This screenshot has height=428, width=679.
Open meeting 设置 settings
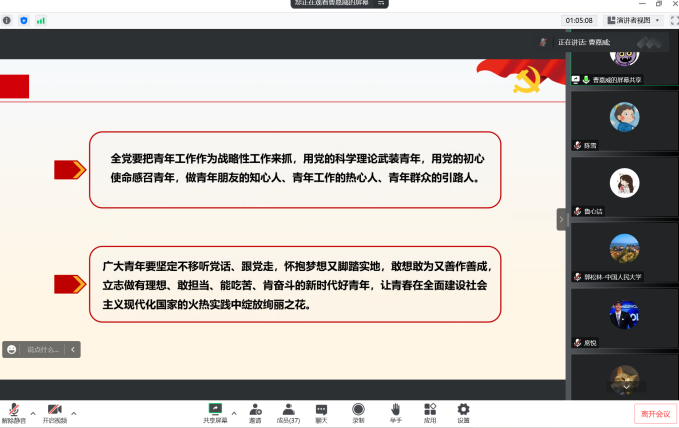click(x=463, y=411)
